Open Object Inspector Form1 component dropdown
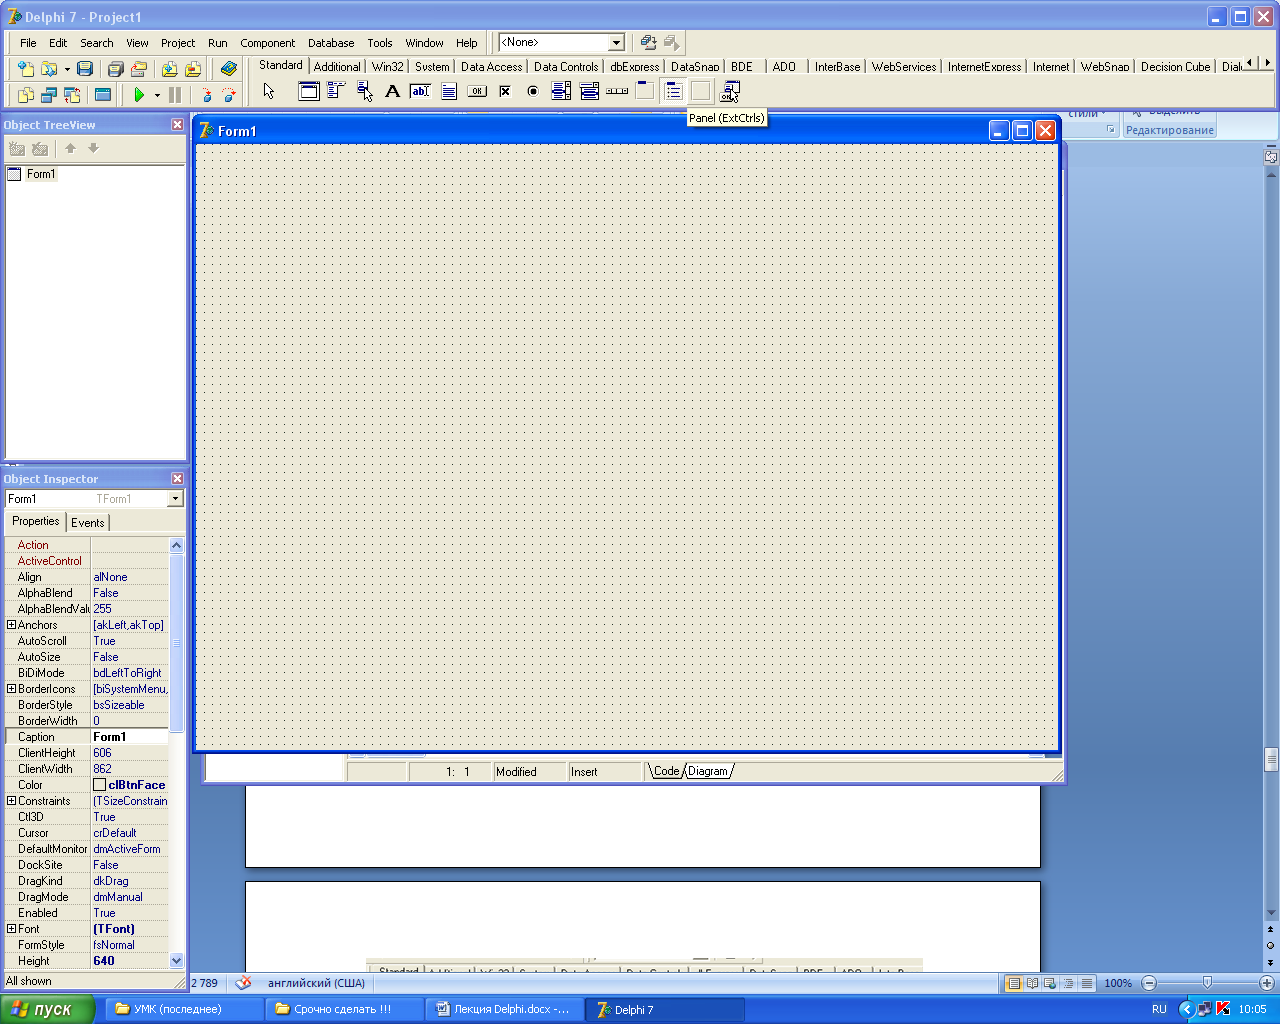The width and height of the screenshot is (1280, 1024). (176, 498)
